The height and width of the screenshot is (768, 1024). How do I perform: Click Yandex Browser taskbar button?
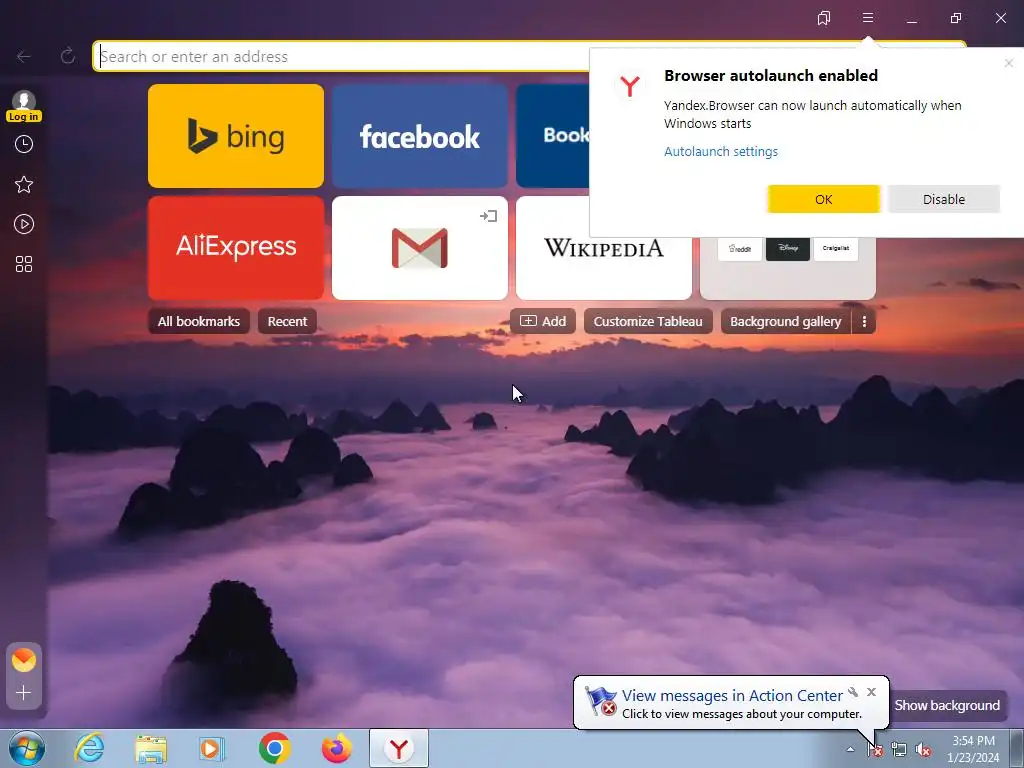(399, 748)
